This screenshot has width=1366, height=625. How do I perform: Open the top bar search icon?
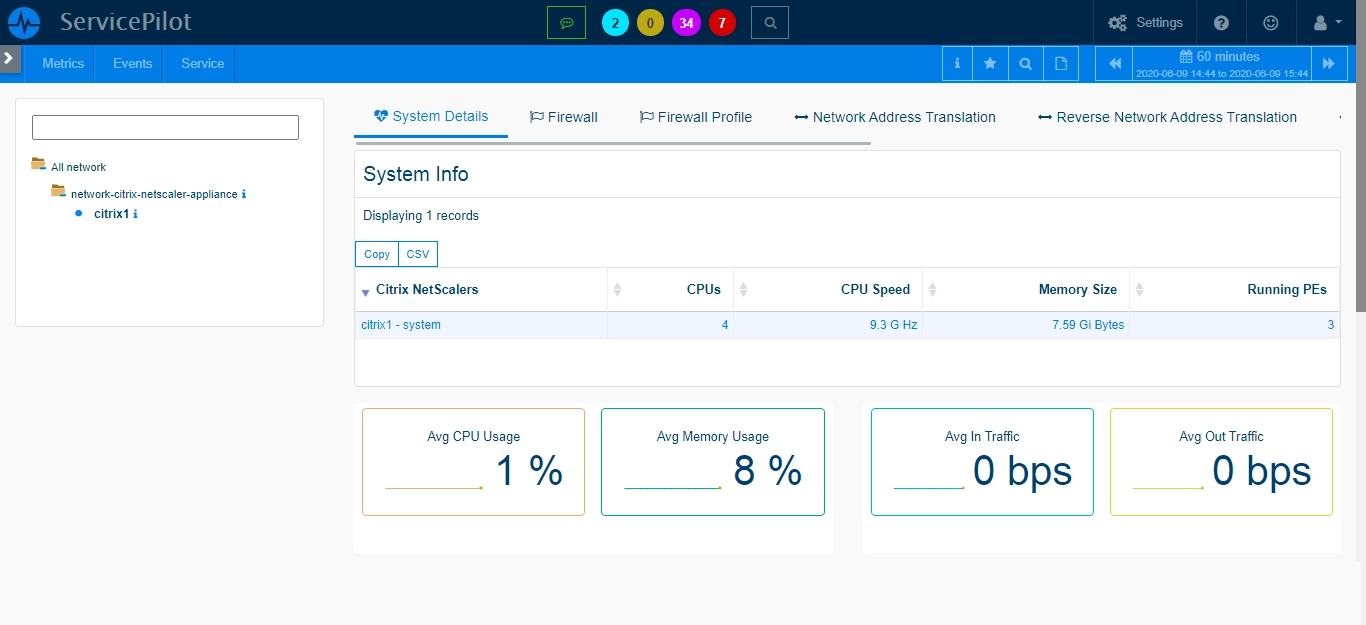(769, 22)
